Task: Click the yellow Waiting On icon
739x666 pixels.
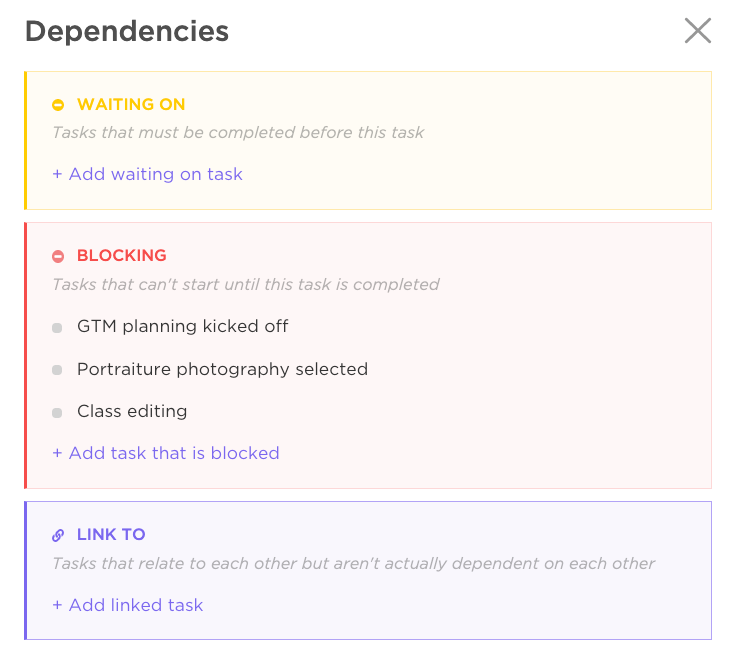Action: pyautogui.click(x=58, y=104)
